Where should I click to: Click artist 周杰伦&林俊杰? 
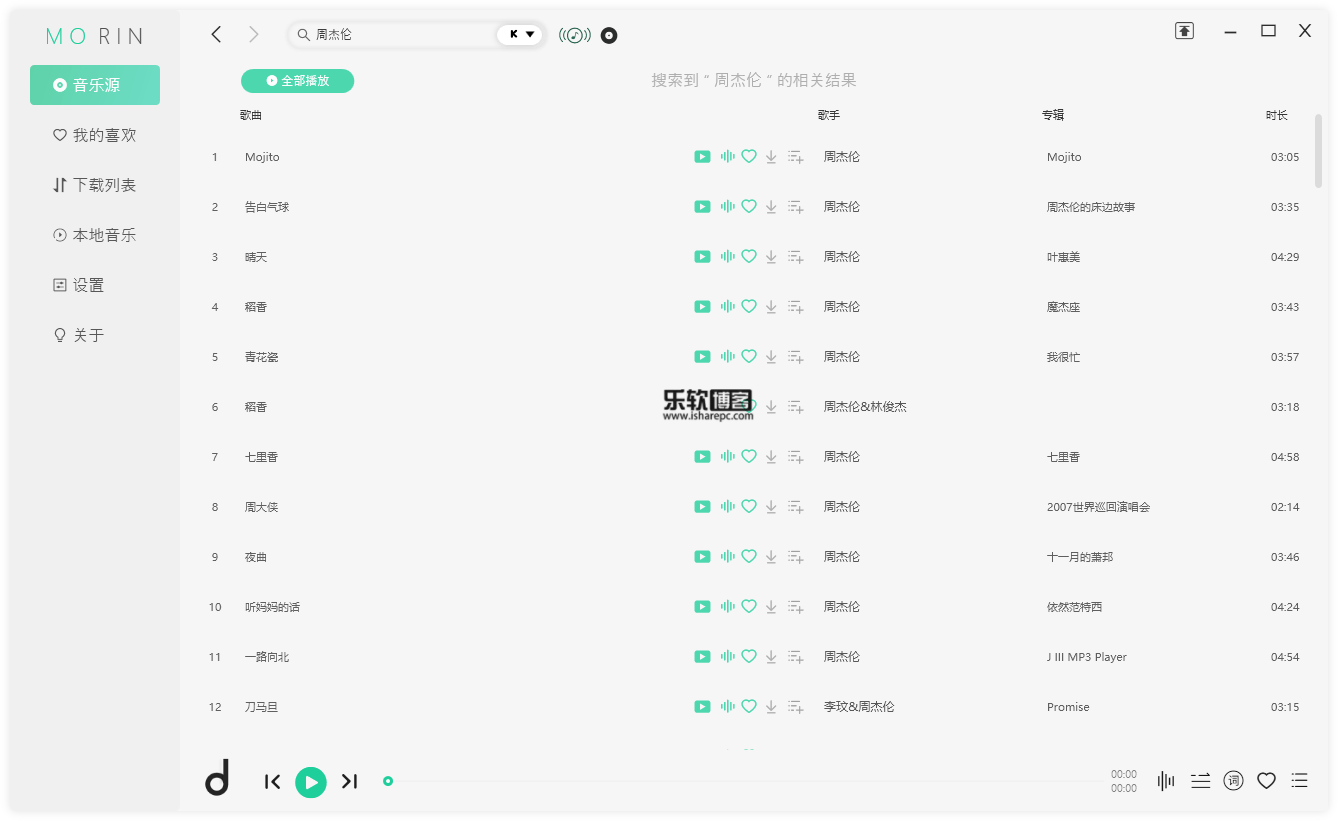(865, 407)
